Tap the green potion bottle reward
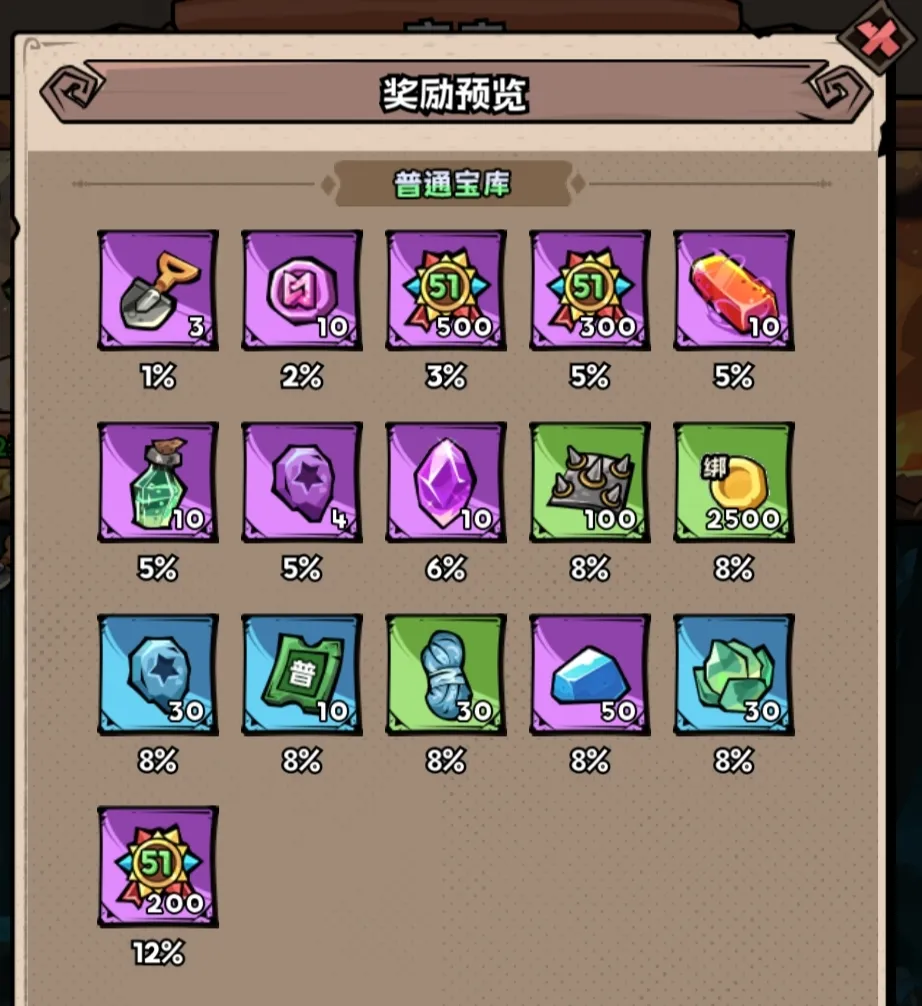The height and width of the screenshot is (1006, 922). point(158,482)
